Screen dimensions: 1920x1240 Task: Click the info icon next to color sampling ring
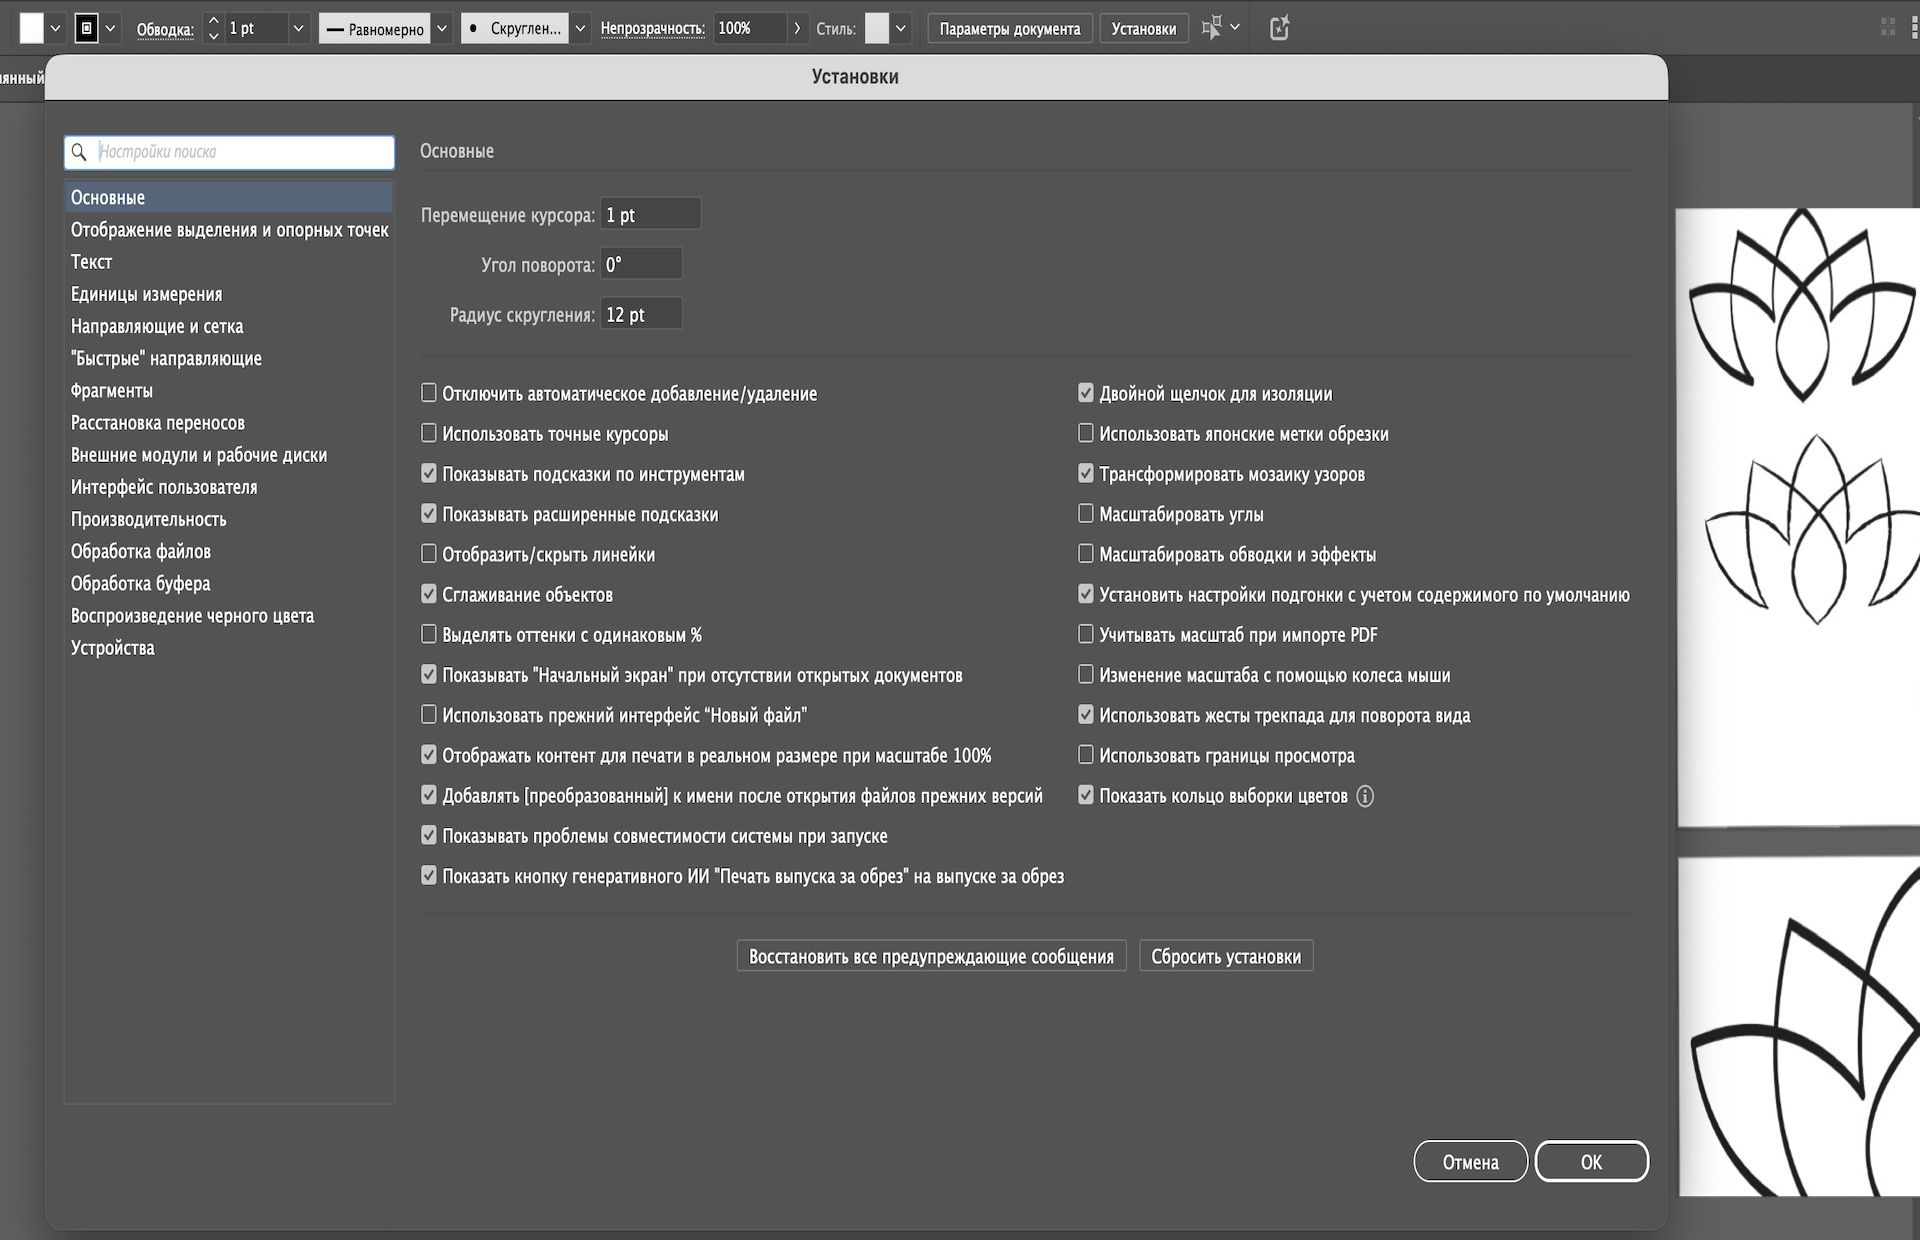pyautogui.click(x=1365, y=796)
